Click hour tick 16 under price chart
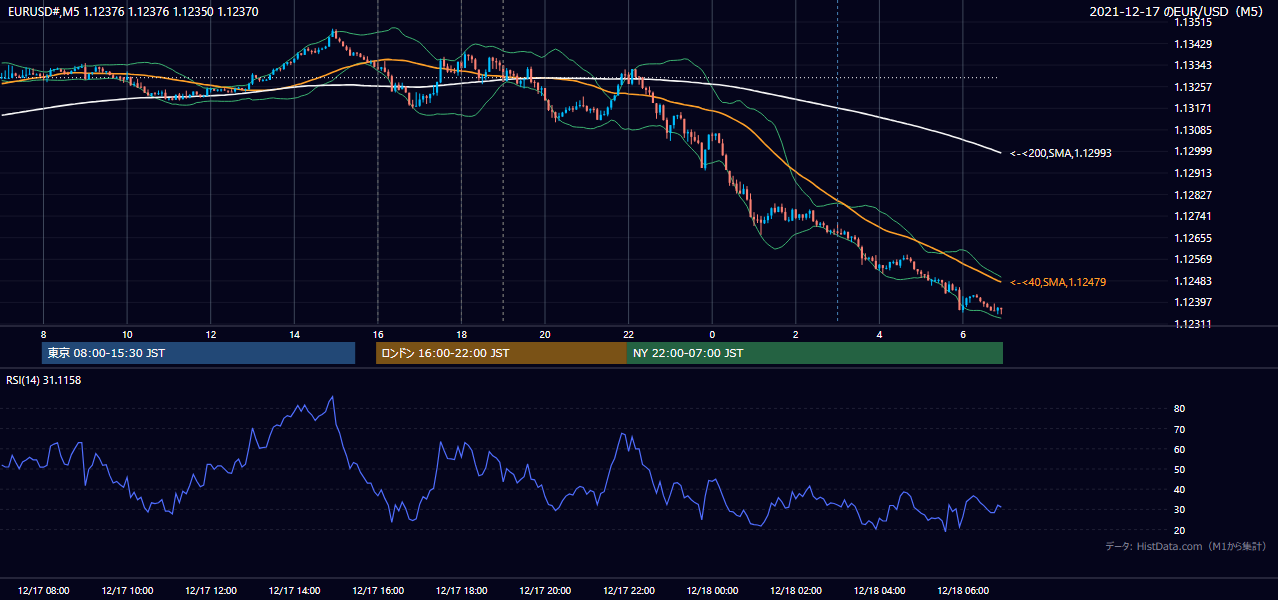Screen dimensions: 1278x600 378,334
